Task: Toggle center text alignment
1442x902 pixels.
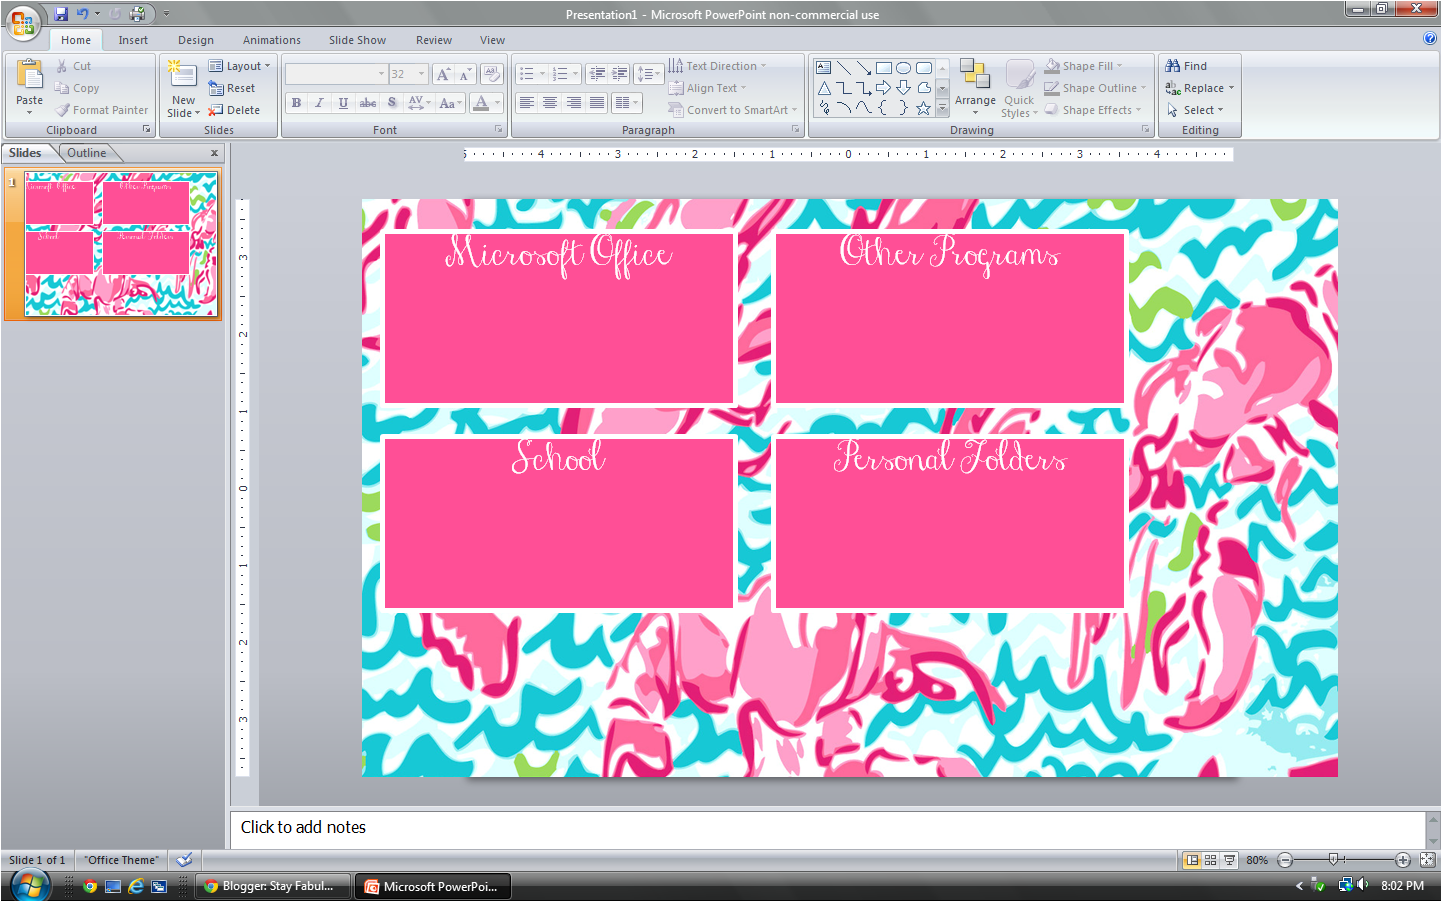Action: (x=550, y=103)
